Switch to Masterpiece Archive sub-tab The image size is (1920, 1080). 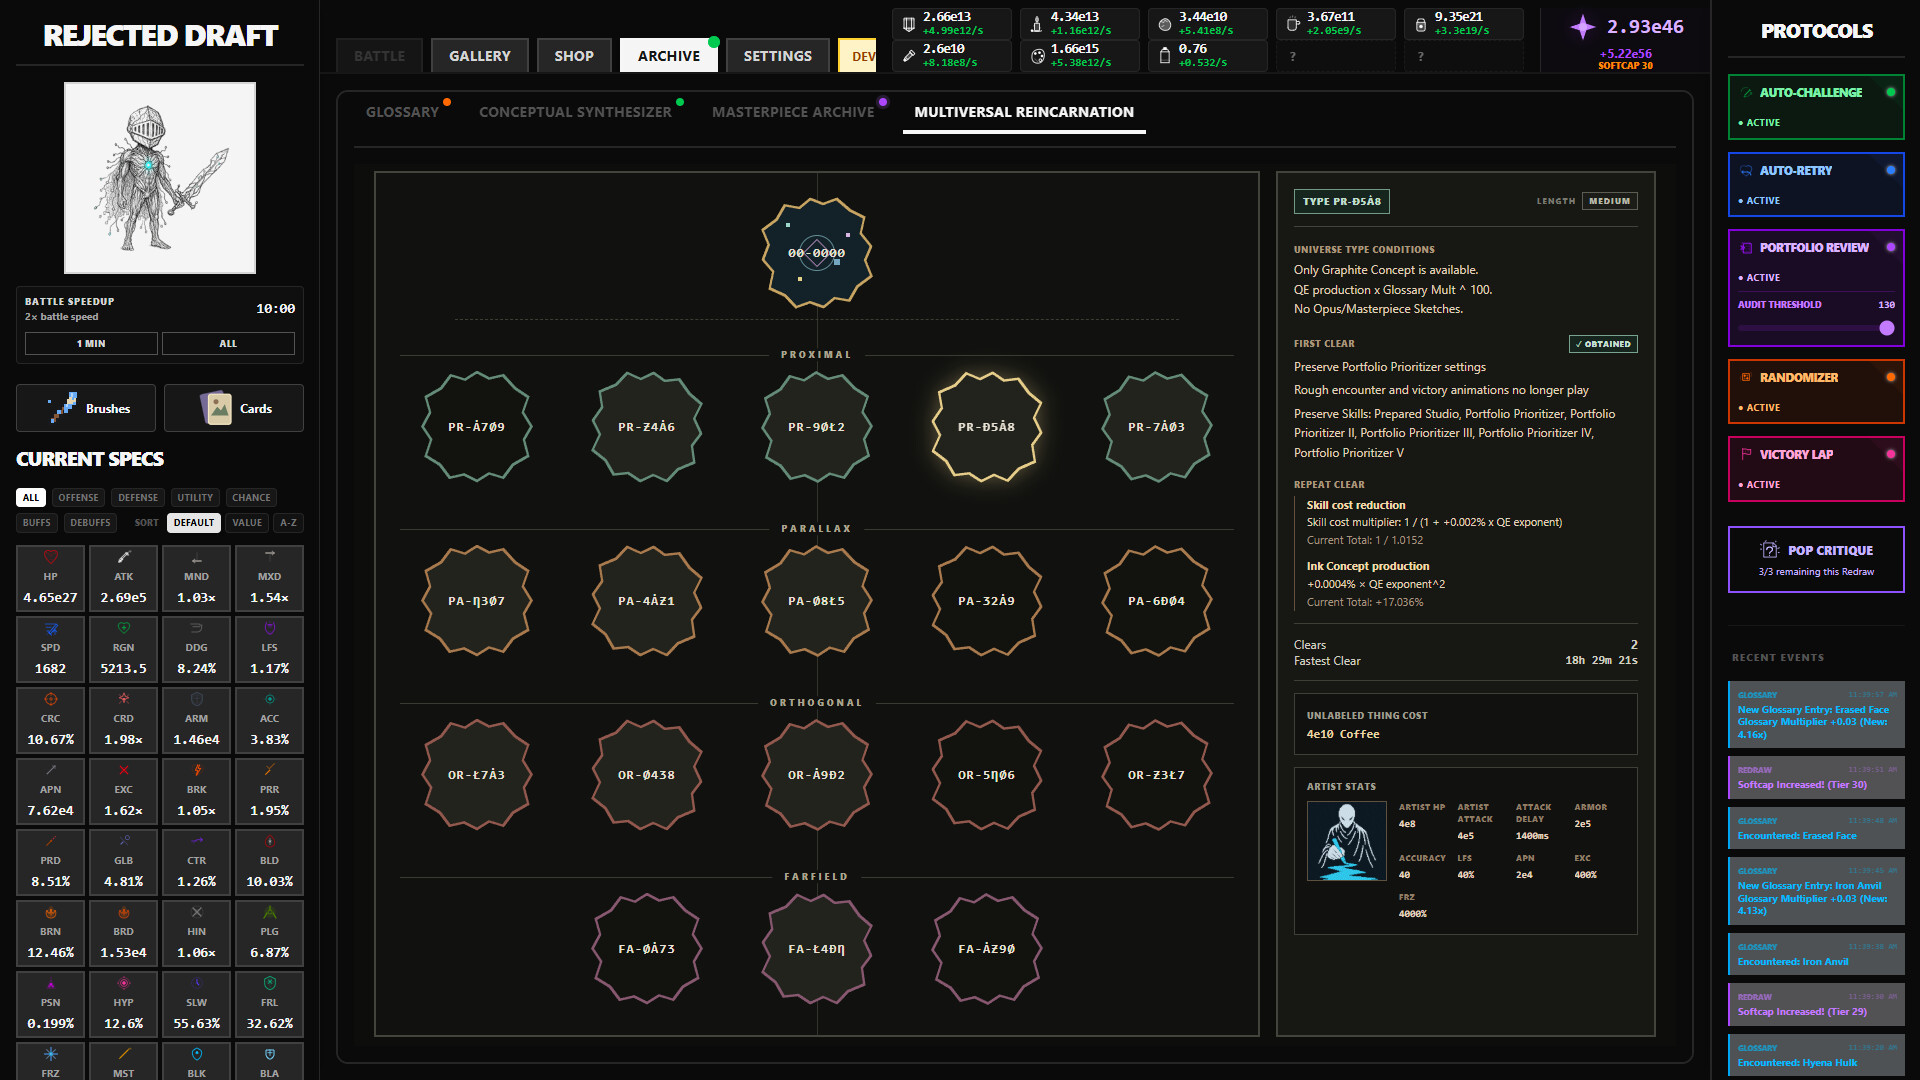tap(793, 112)
